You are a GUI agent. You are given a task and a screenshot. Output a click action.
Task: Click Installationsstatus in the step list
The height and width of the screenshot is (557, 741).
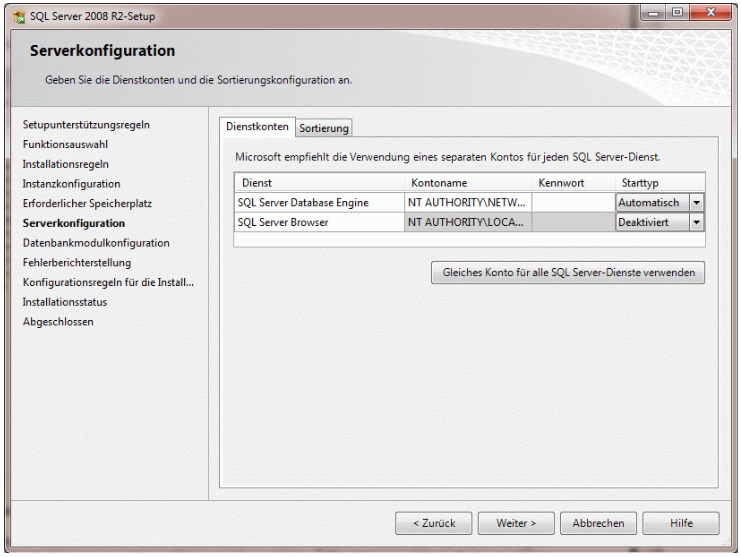click(65, 302)
